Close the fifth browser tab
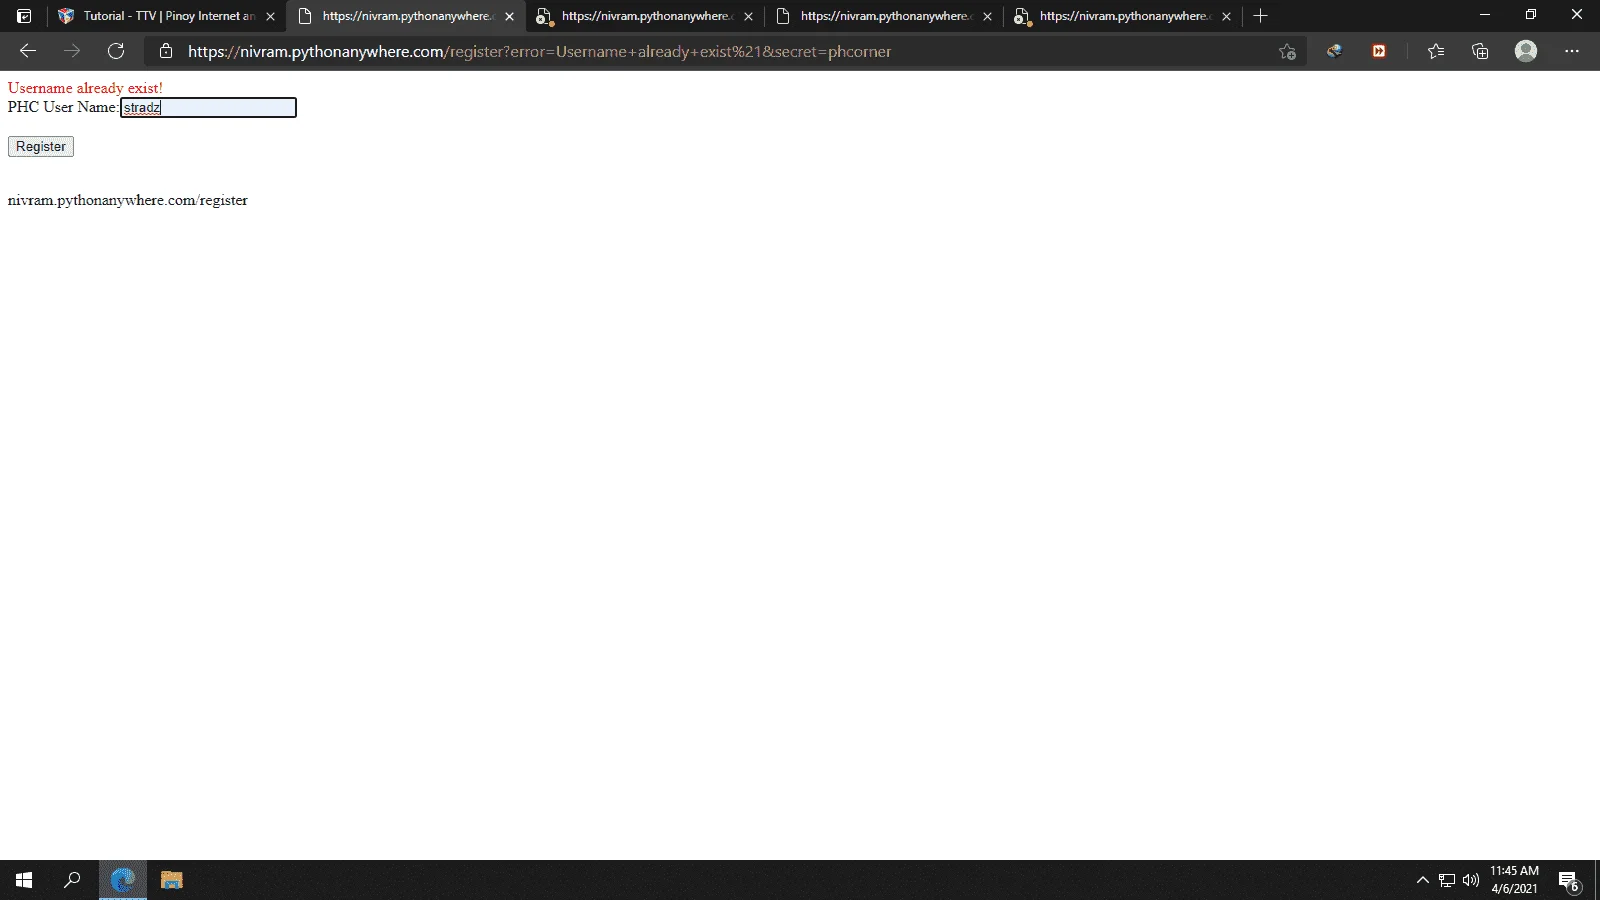 click(1226, 16)
